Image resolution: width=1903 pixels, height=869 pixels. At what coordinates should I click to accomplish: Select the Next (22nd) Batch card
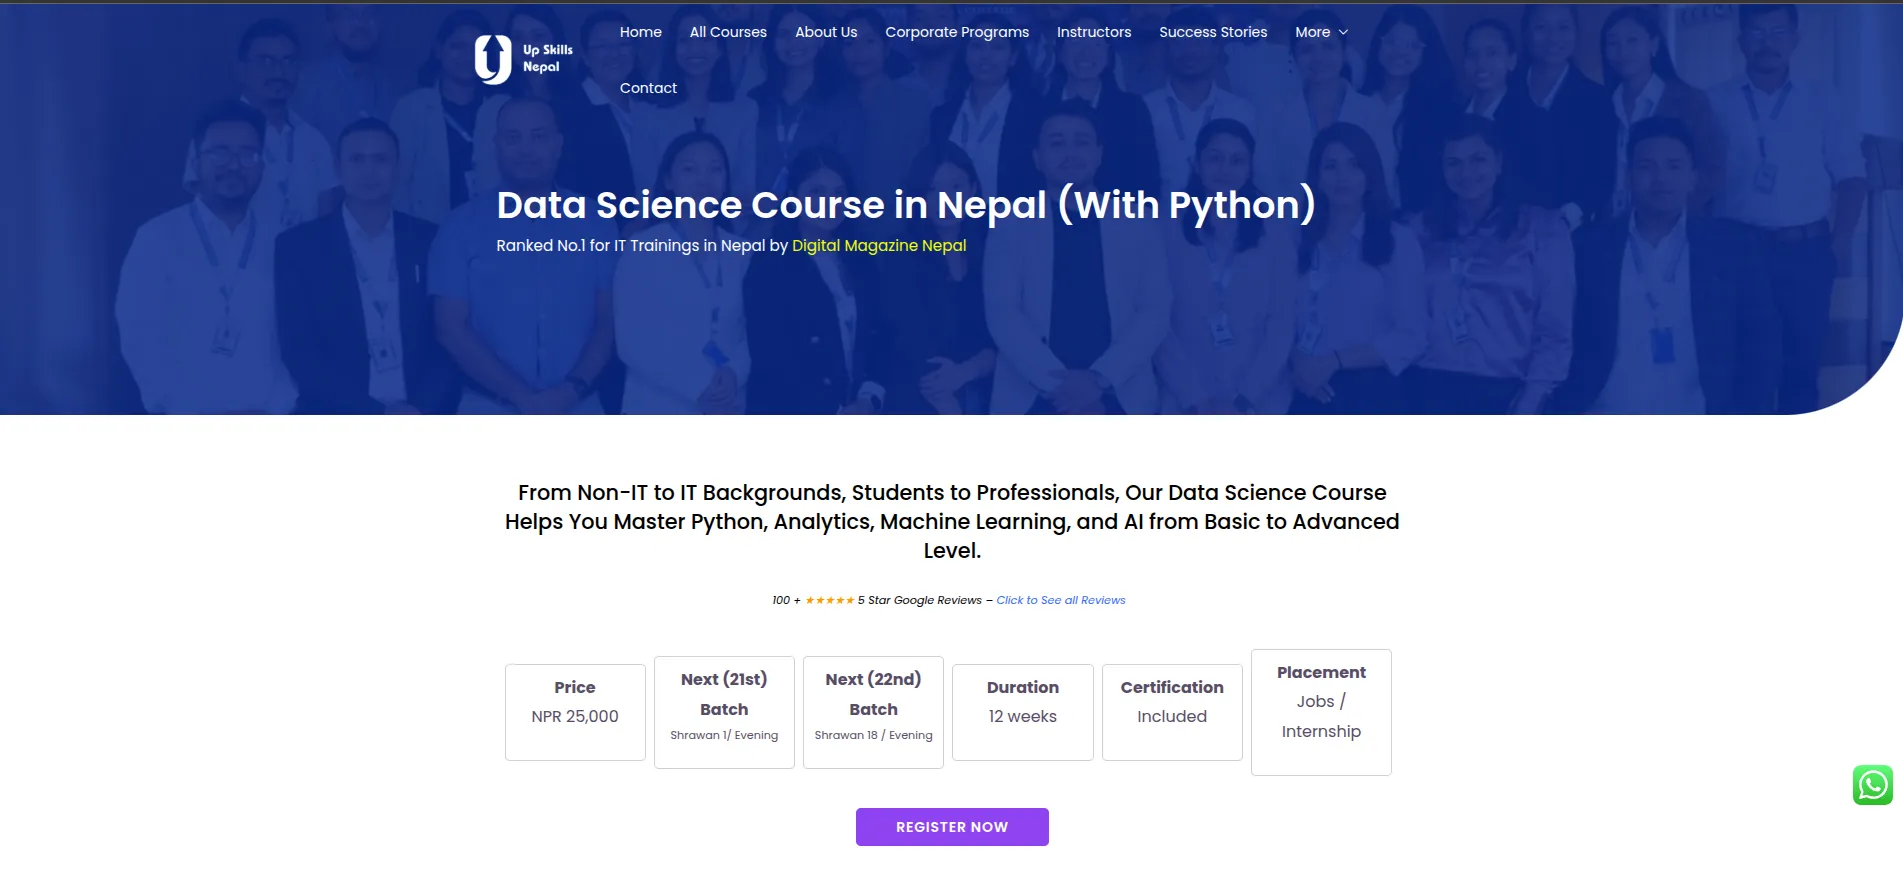pyautogui.click(x=873, y=712)
